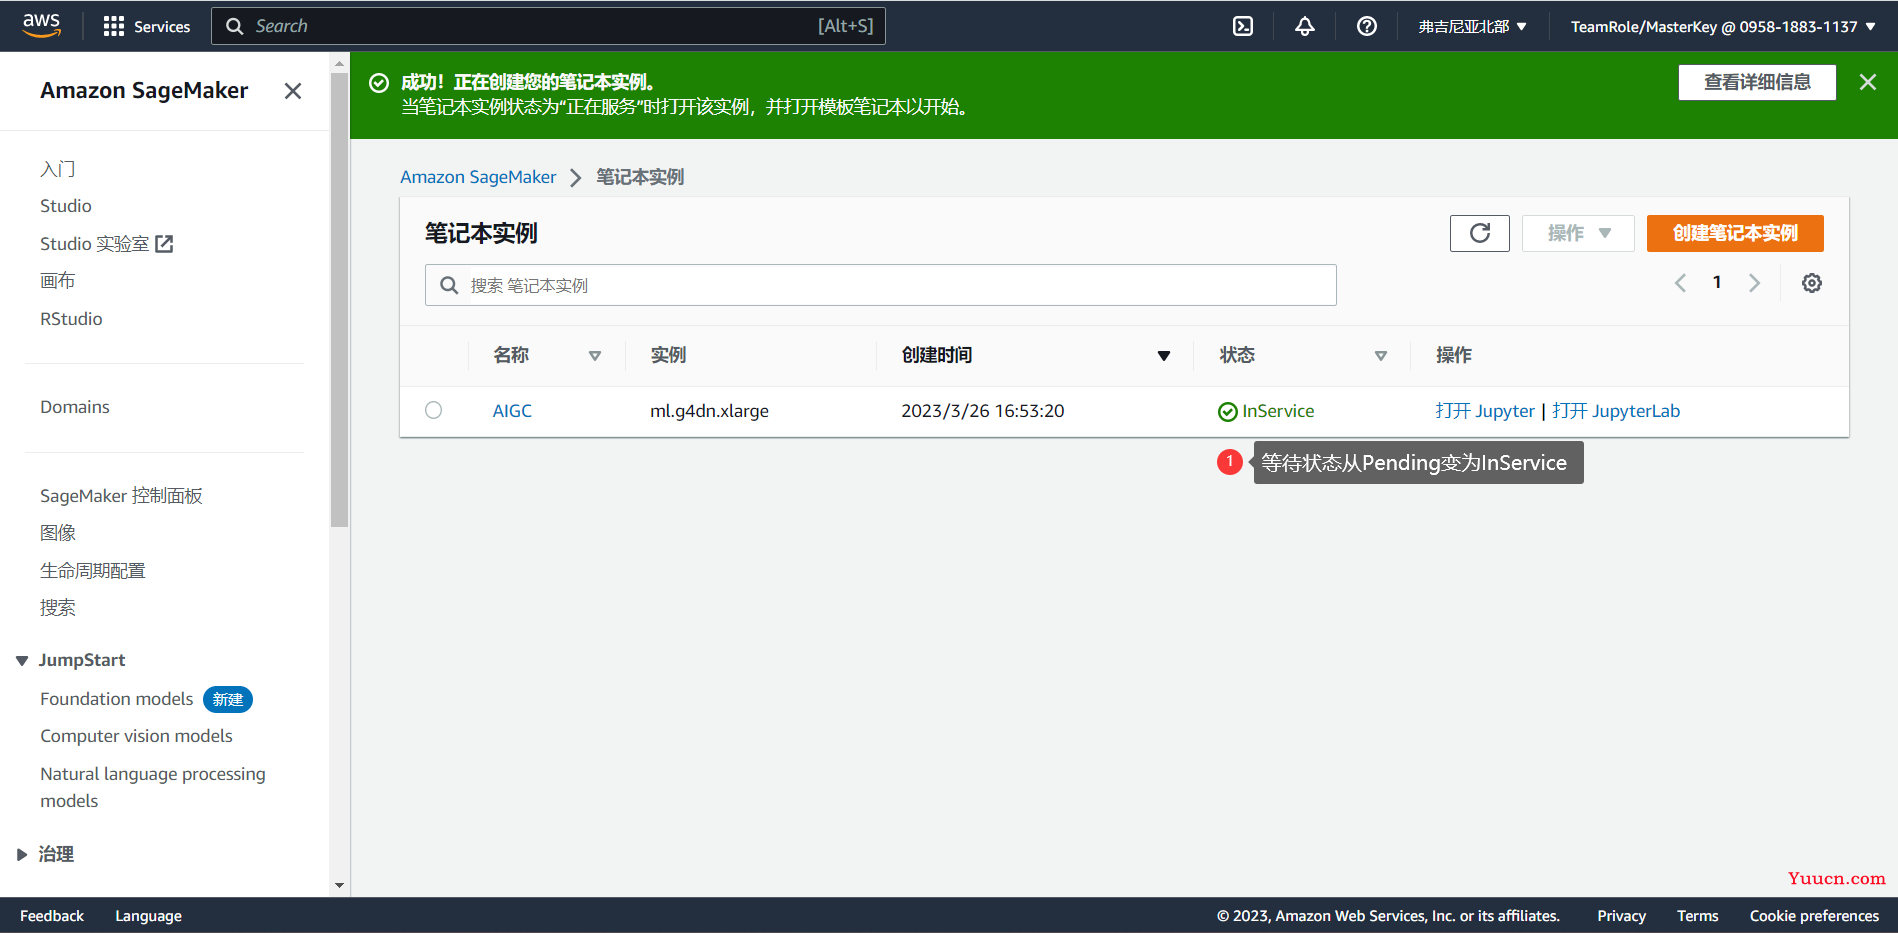Viewport: 1898px width, 933px height.
Task: Select the AIGC notebook instance radio button
Action: tap(433, 410)
